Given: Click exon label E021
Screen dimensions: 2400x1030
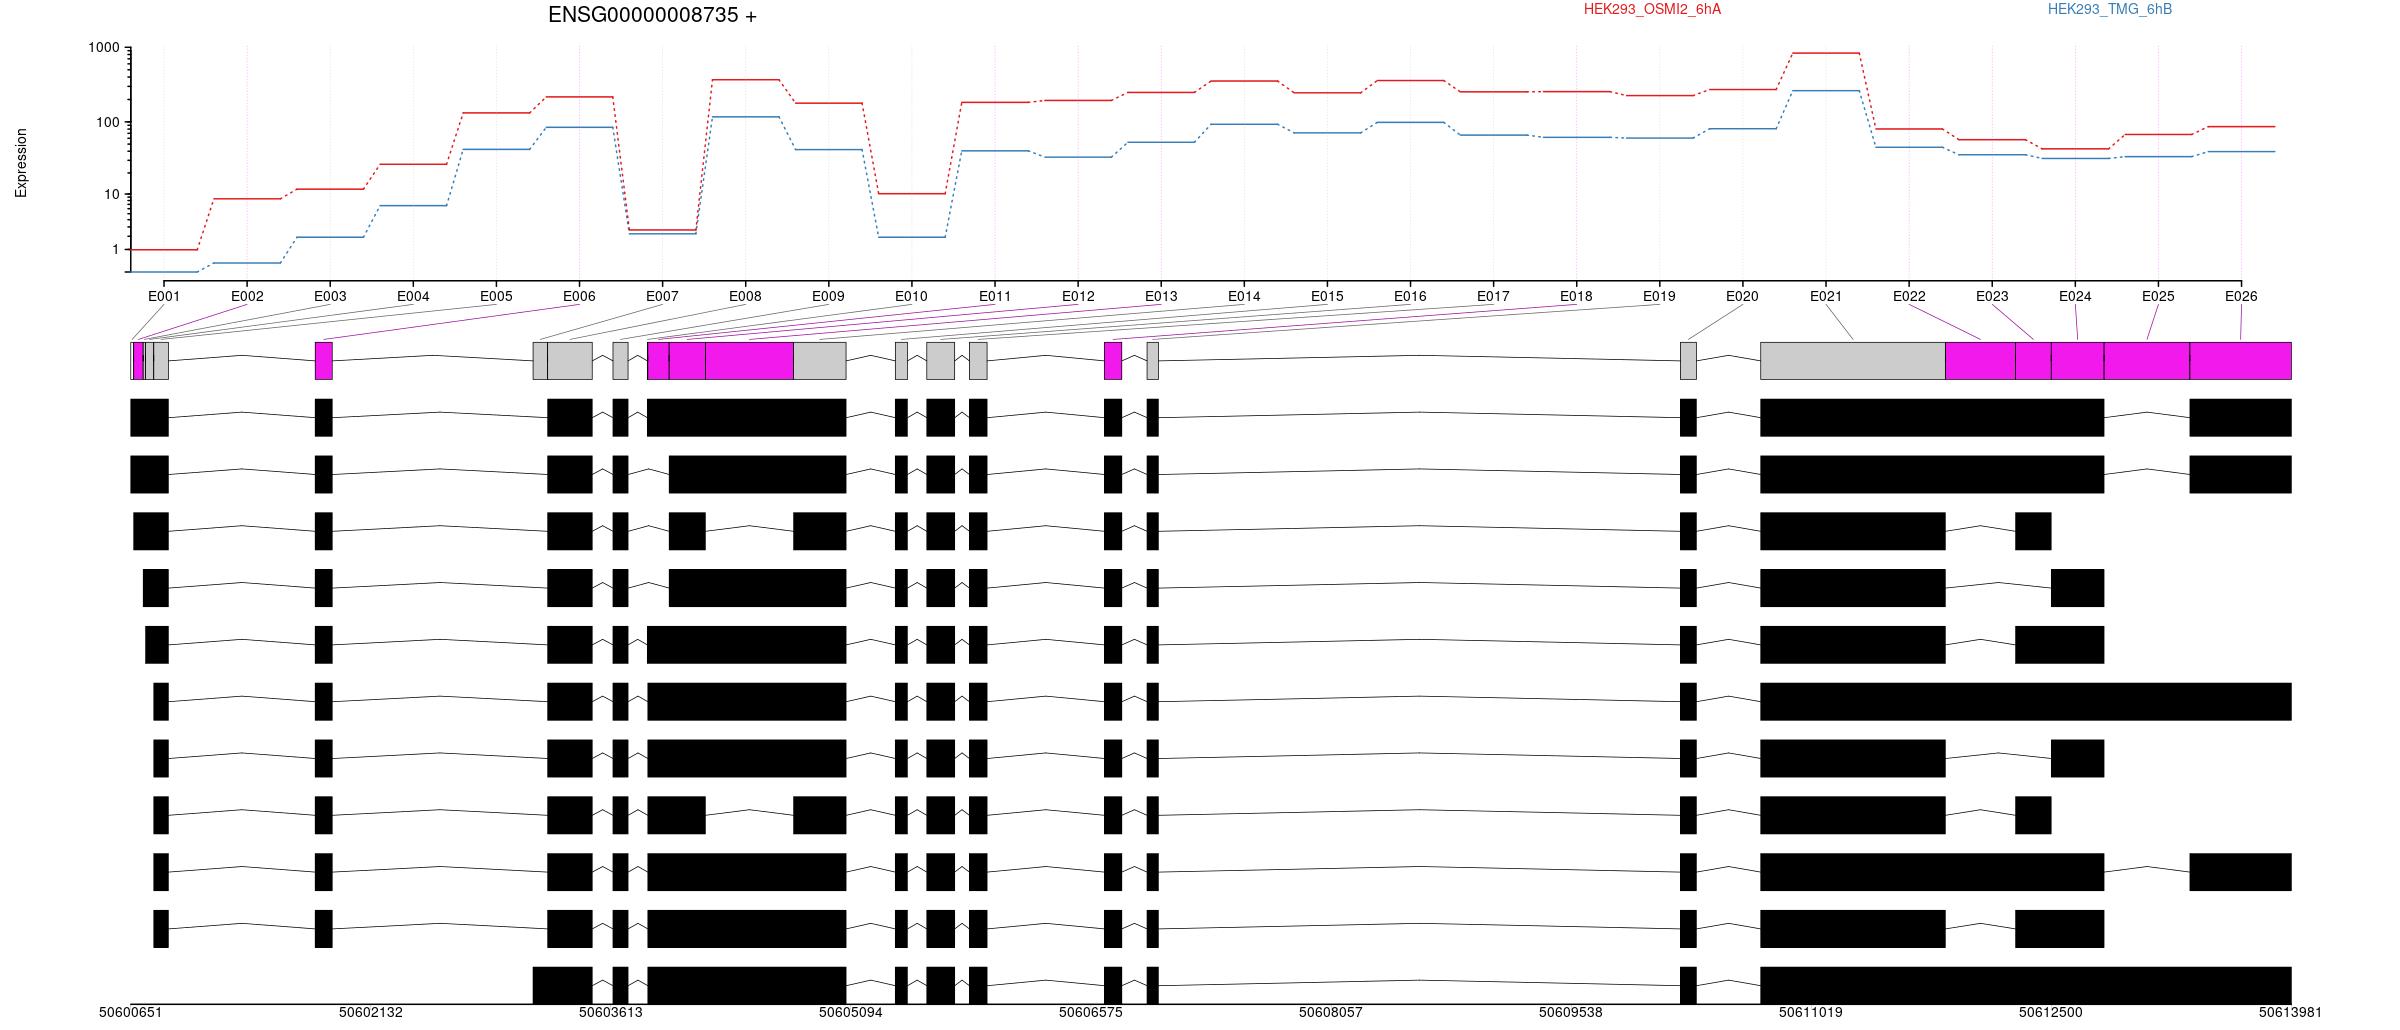Looking at the screenshot, I should [1826, 296].
